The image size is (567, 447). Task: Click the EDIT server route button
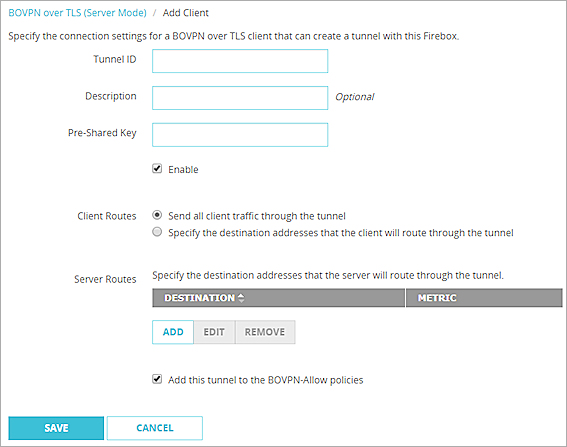click(214, 332)
